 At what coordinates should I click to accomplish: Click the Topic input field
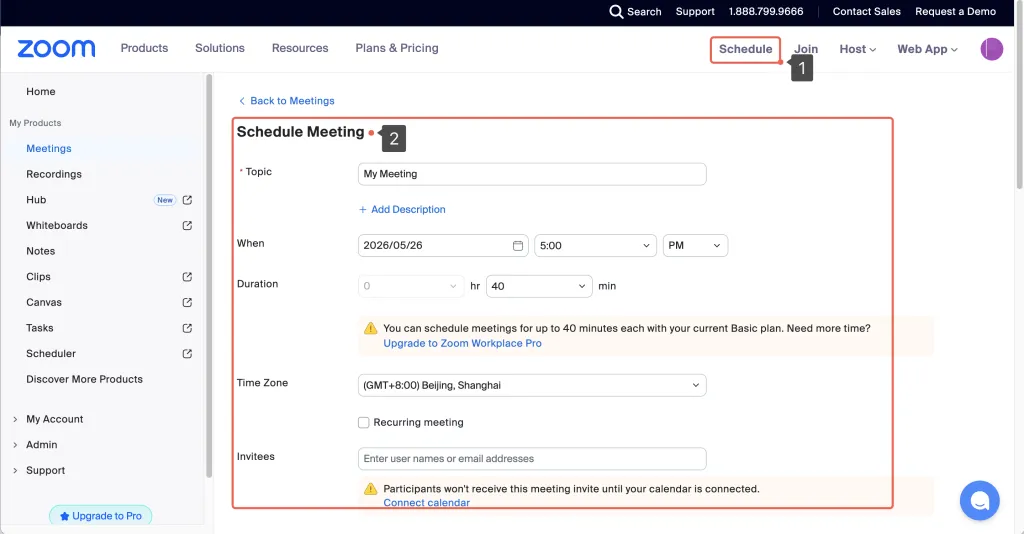(532, 174)
